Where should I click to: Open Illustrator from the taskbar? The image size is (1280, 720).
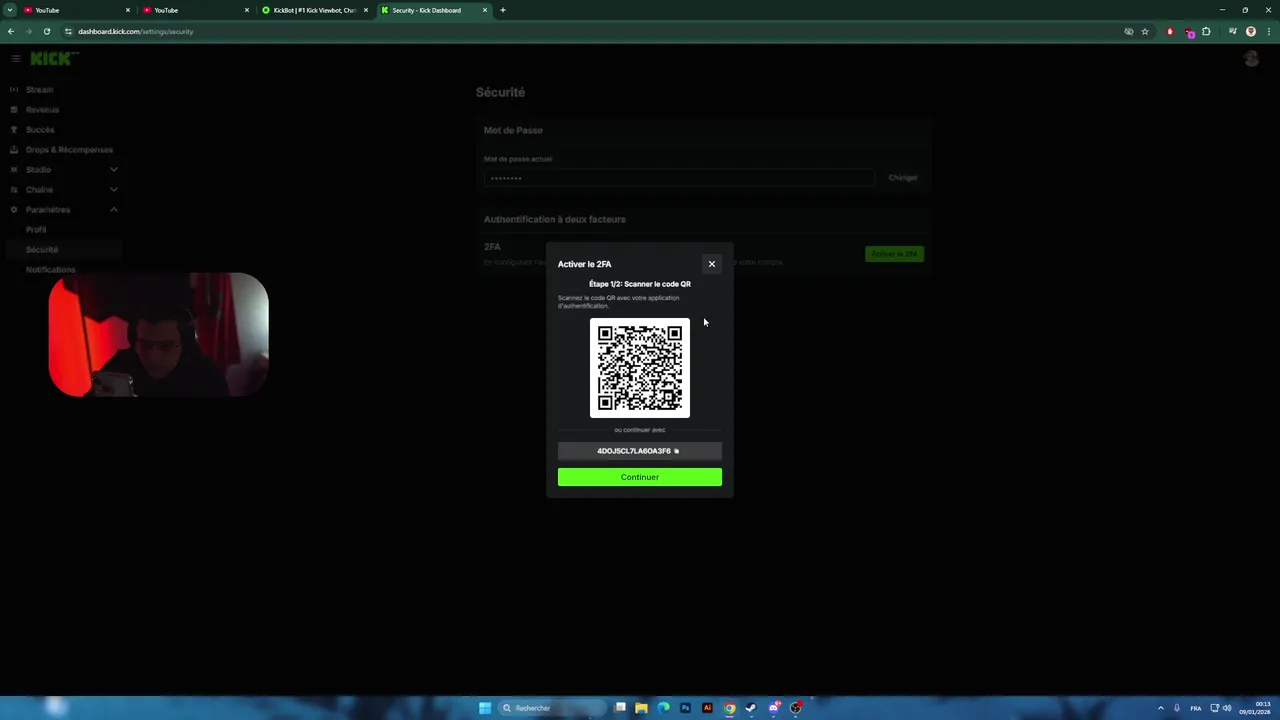click(x=707, y=708)
